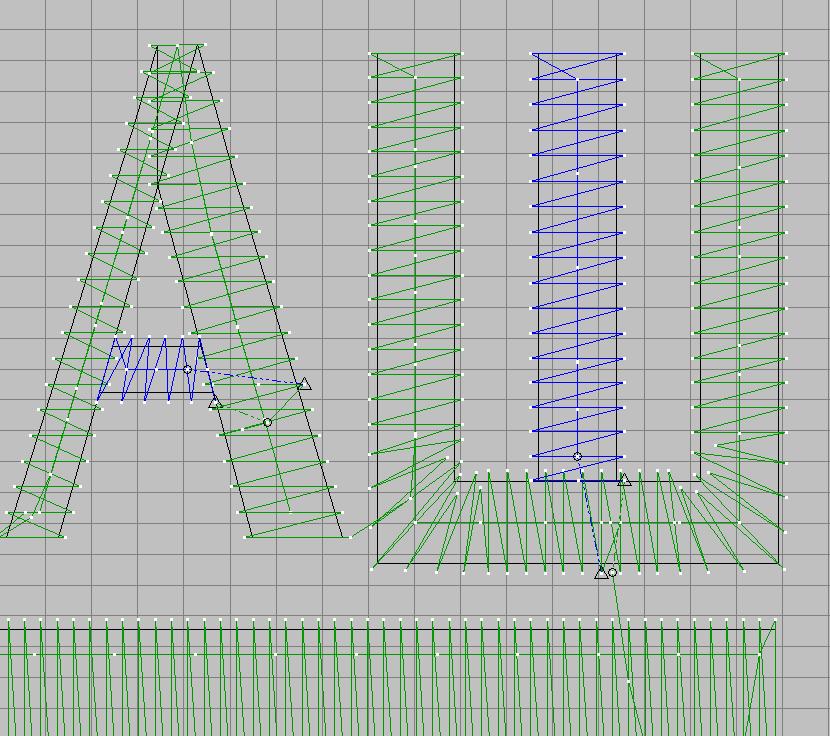The width and height of the screenshot is (830, 736).
Task: Click the triangle marker below the U-shape's bottom edge
Action: (x=601, y=573)
